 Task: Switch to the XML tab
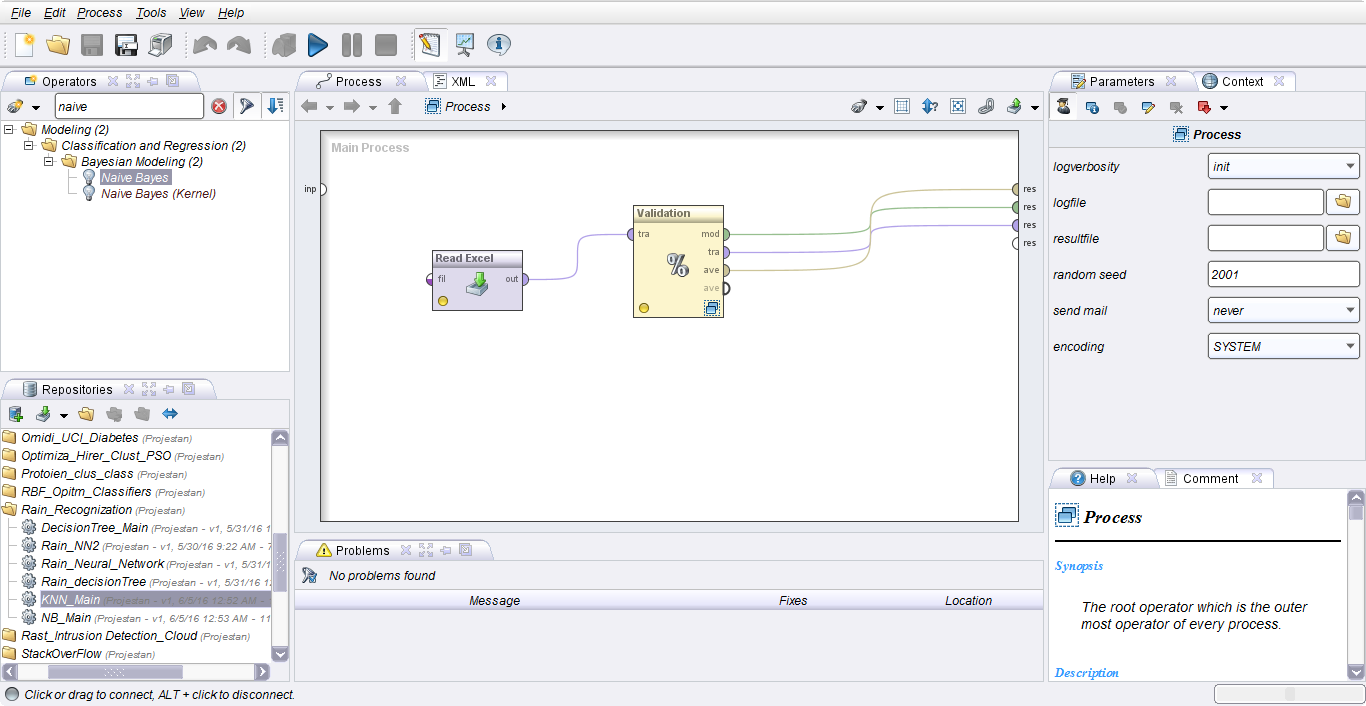pos(465,82)
